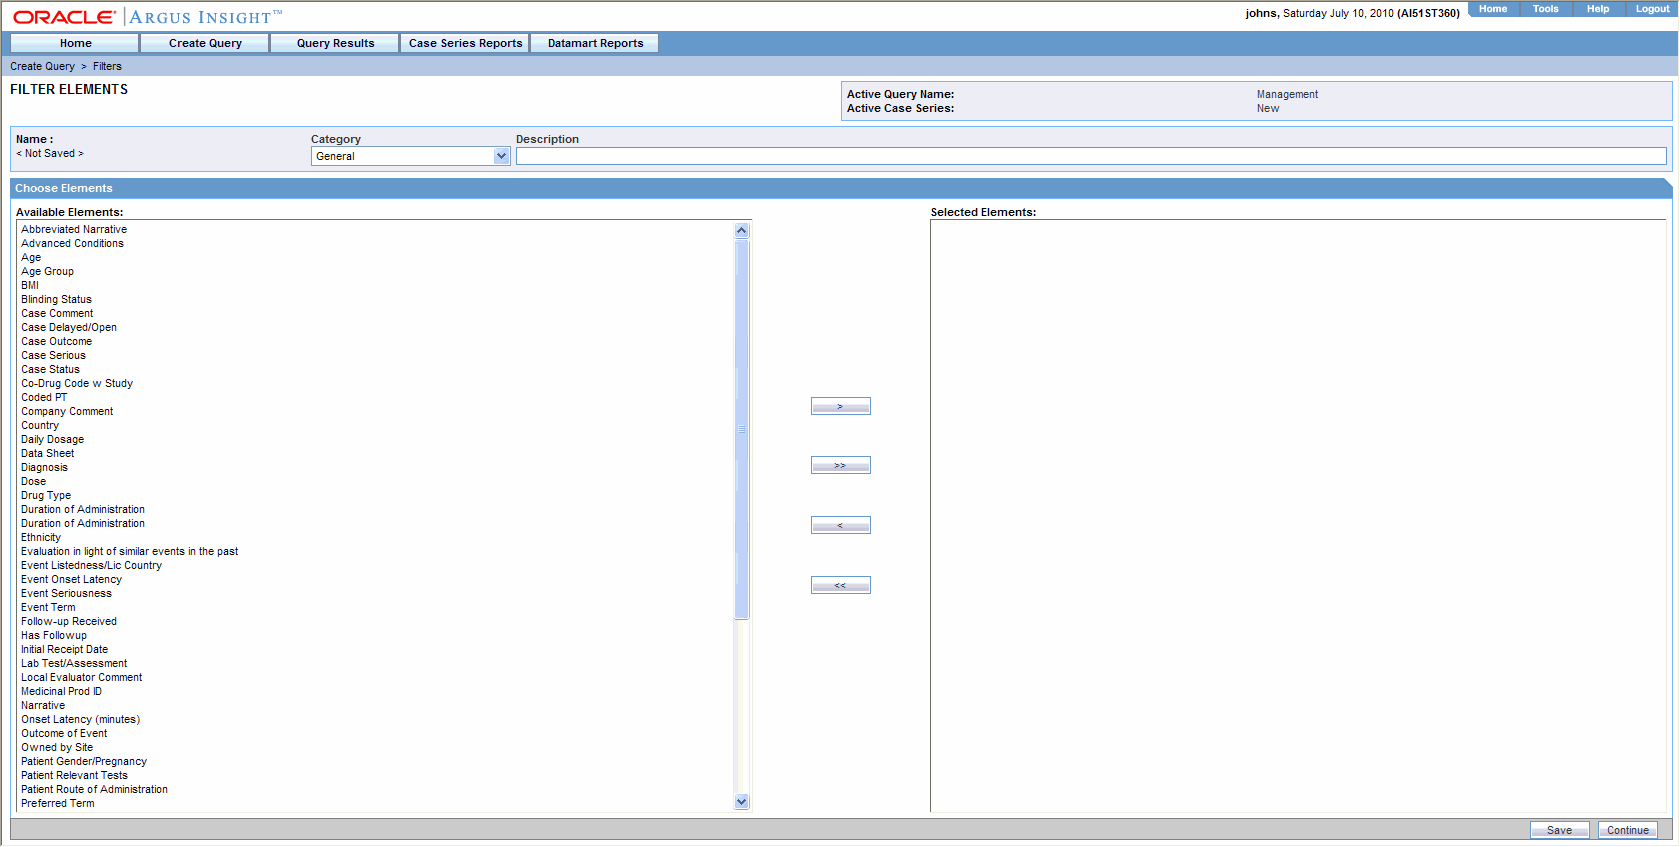
Task: Select Has Followup element
Action: [54, 635]
